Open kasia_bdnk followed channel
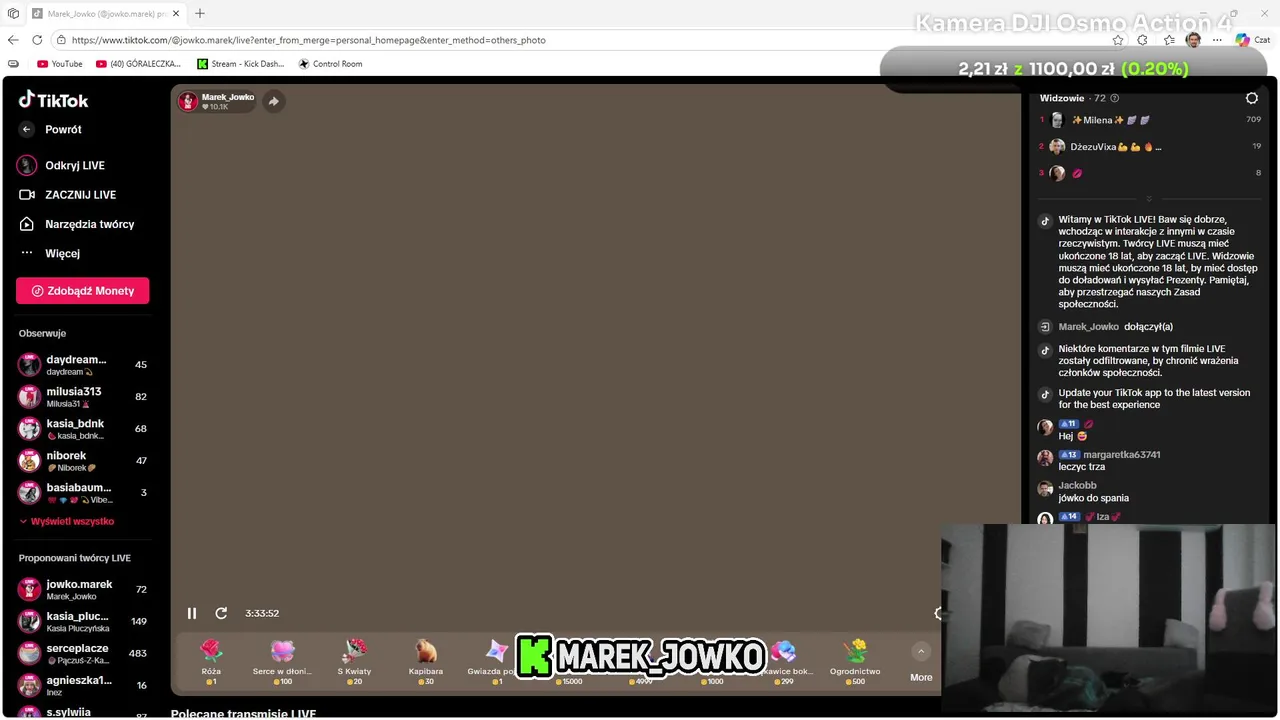The image size is (1280, 720). click(x=82, y=429)
